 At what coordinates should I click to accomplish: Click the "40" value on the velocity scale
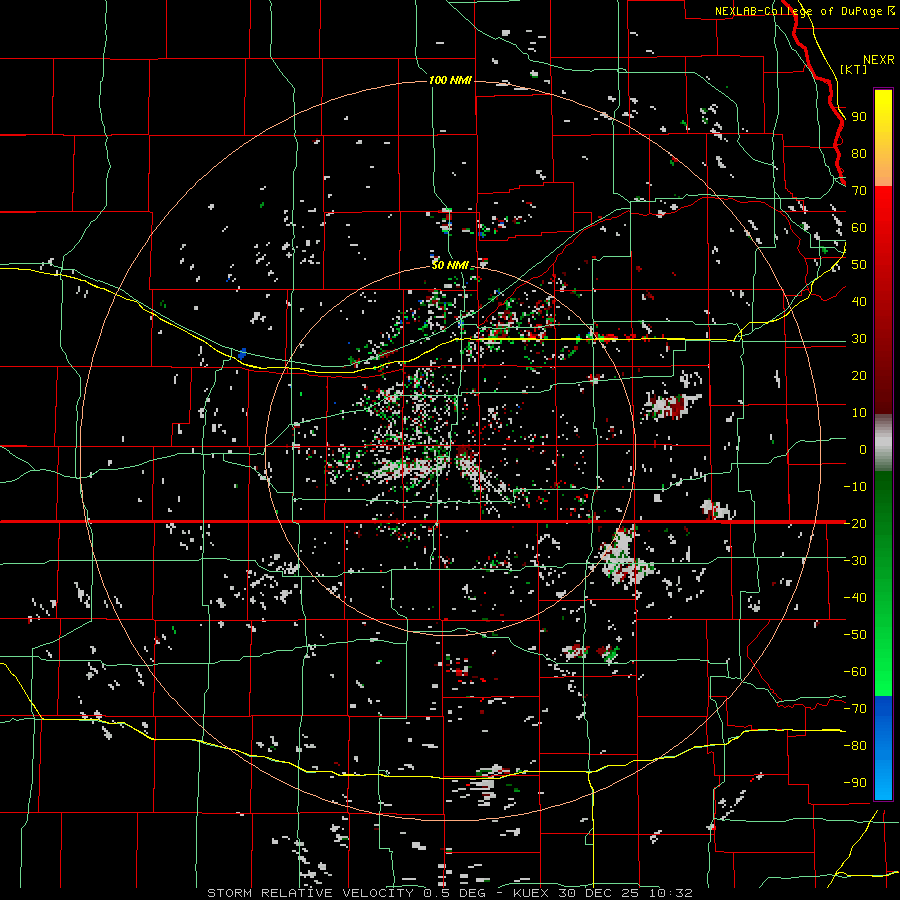pos(859,302)
